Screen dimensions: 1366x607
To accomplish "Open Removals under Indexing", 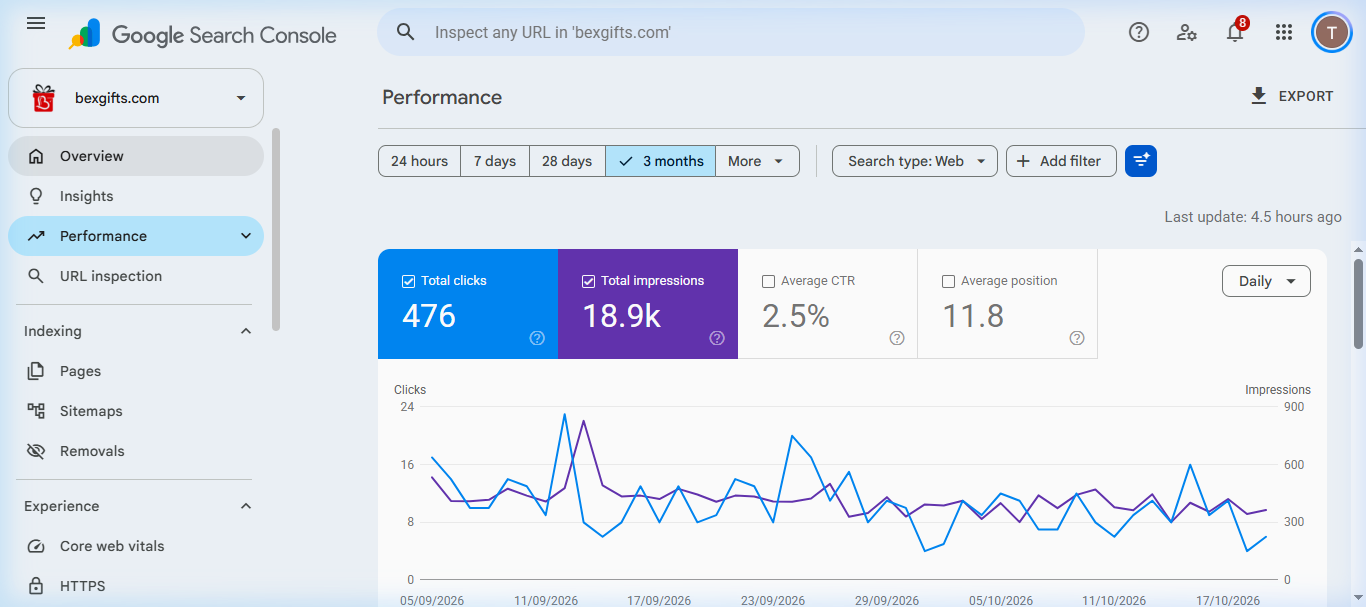I will [136, 451].
